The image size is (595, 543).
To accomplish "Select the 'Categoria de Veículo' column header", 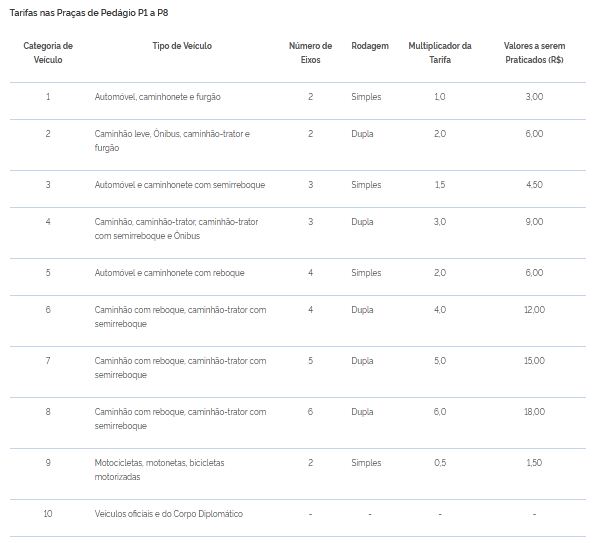I will pyautogui.click(x=48, y=53).
